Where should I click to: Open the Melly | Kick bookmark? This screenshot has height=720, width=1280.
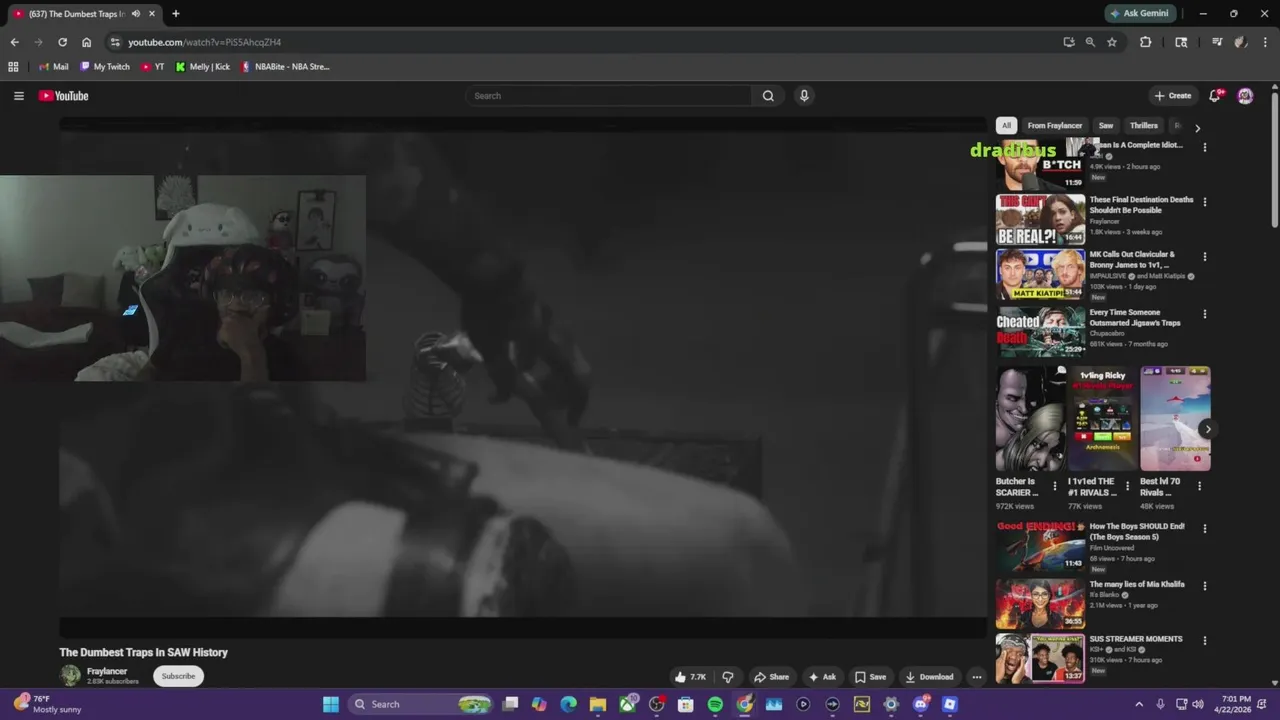203,67
